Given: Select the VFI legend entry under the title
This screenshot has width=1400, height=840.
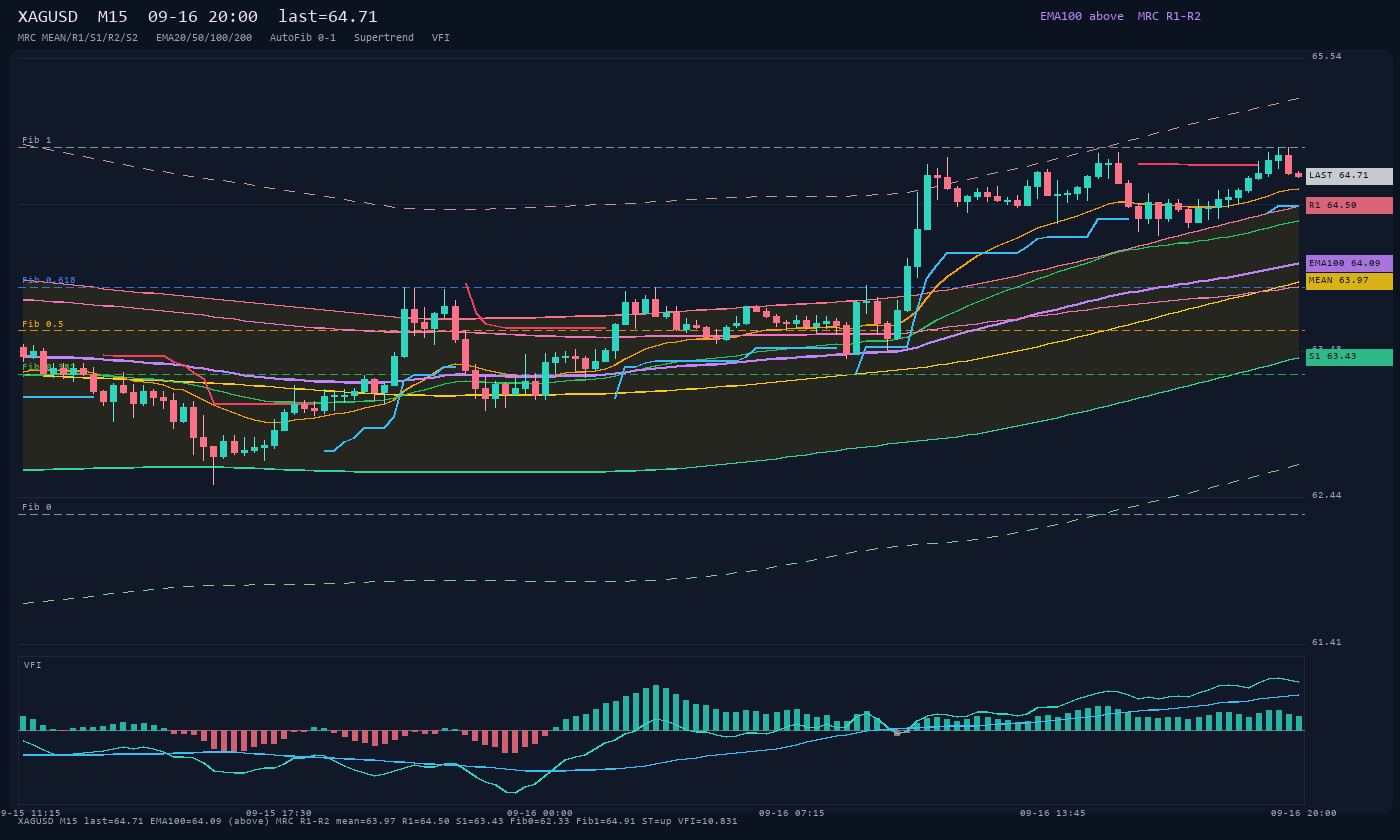Looking at the screenshot, I should coord(441,38).
